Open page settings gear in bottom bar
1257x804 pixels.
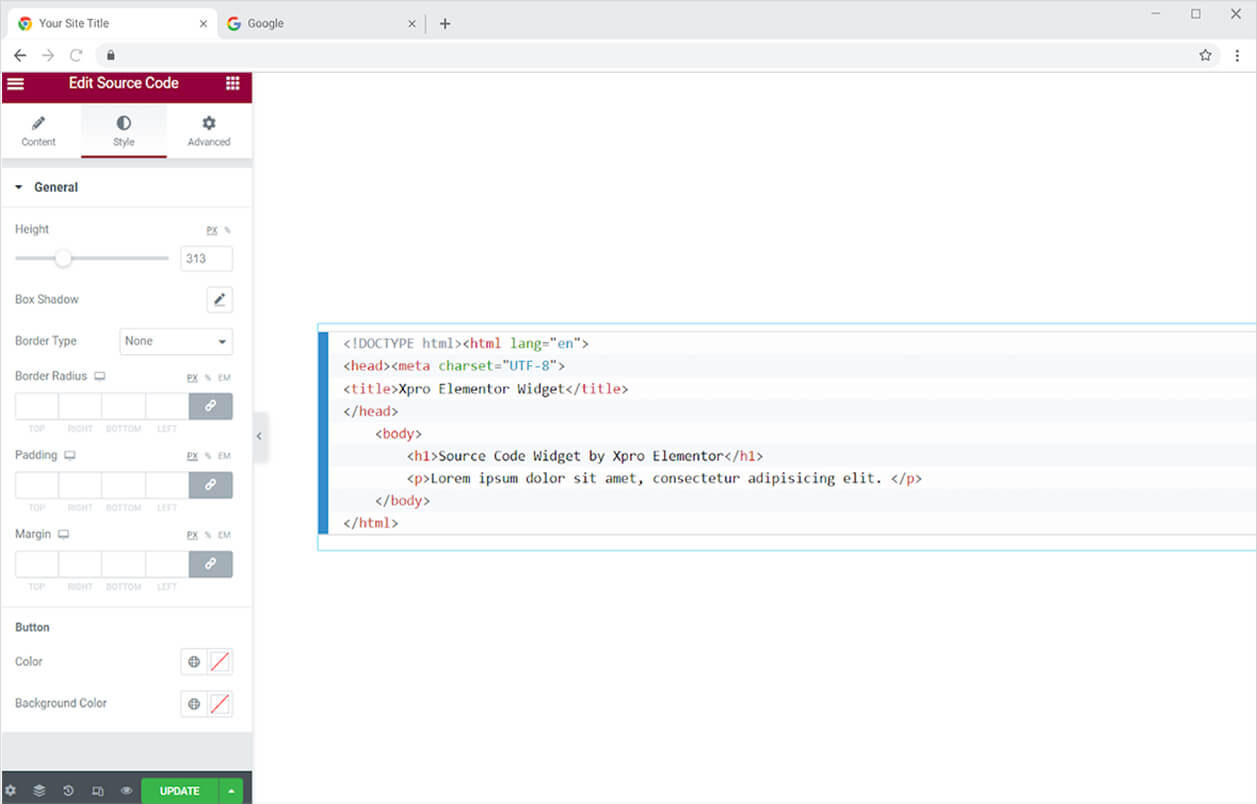11,791
